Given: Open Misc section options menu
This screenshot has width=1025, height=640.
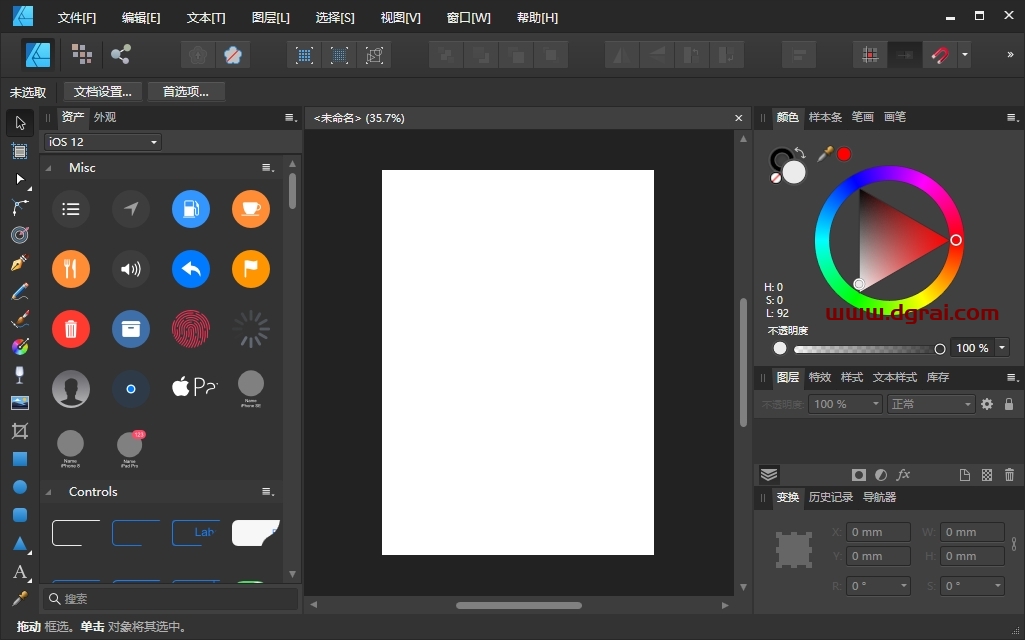Looking at the screenshot, I should pyautogui.click(x=268, y=168).
